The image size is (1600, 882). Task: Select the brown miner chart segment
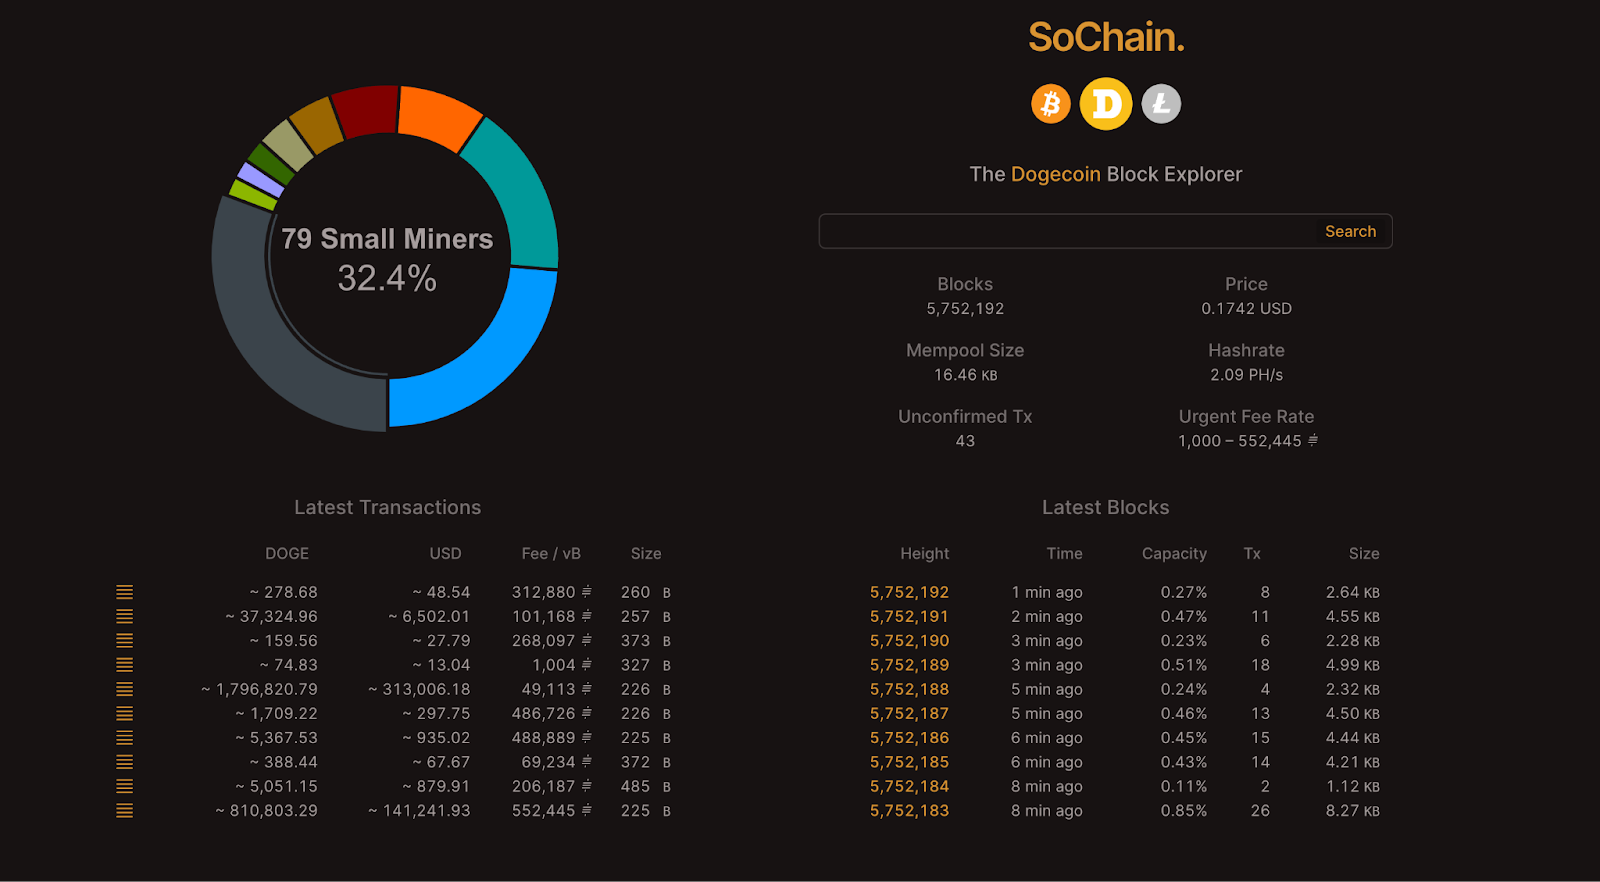point(317,125)
